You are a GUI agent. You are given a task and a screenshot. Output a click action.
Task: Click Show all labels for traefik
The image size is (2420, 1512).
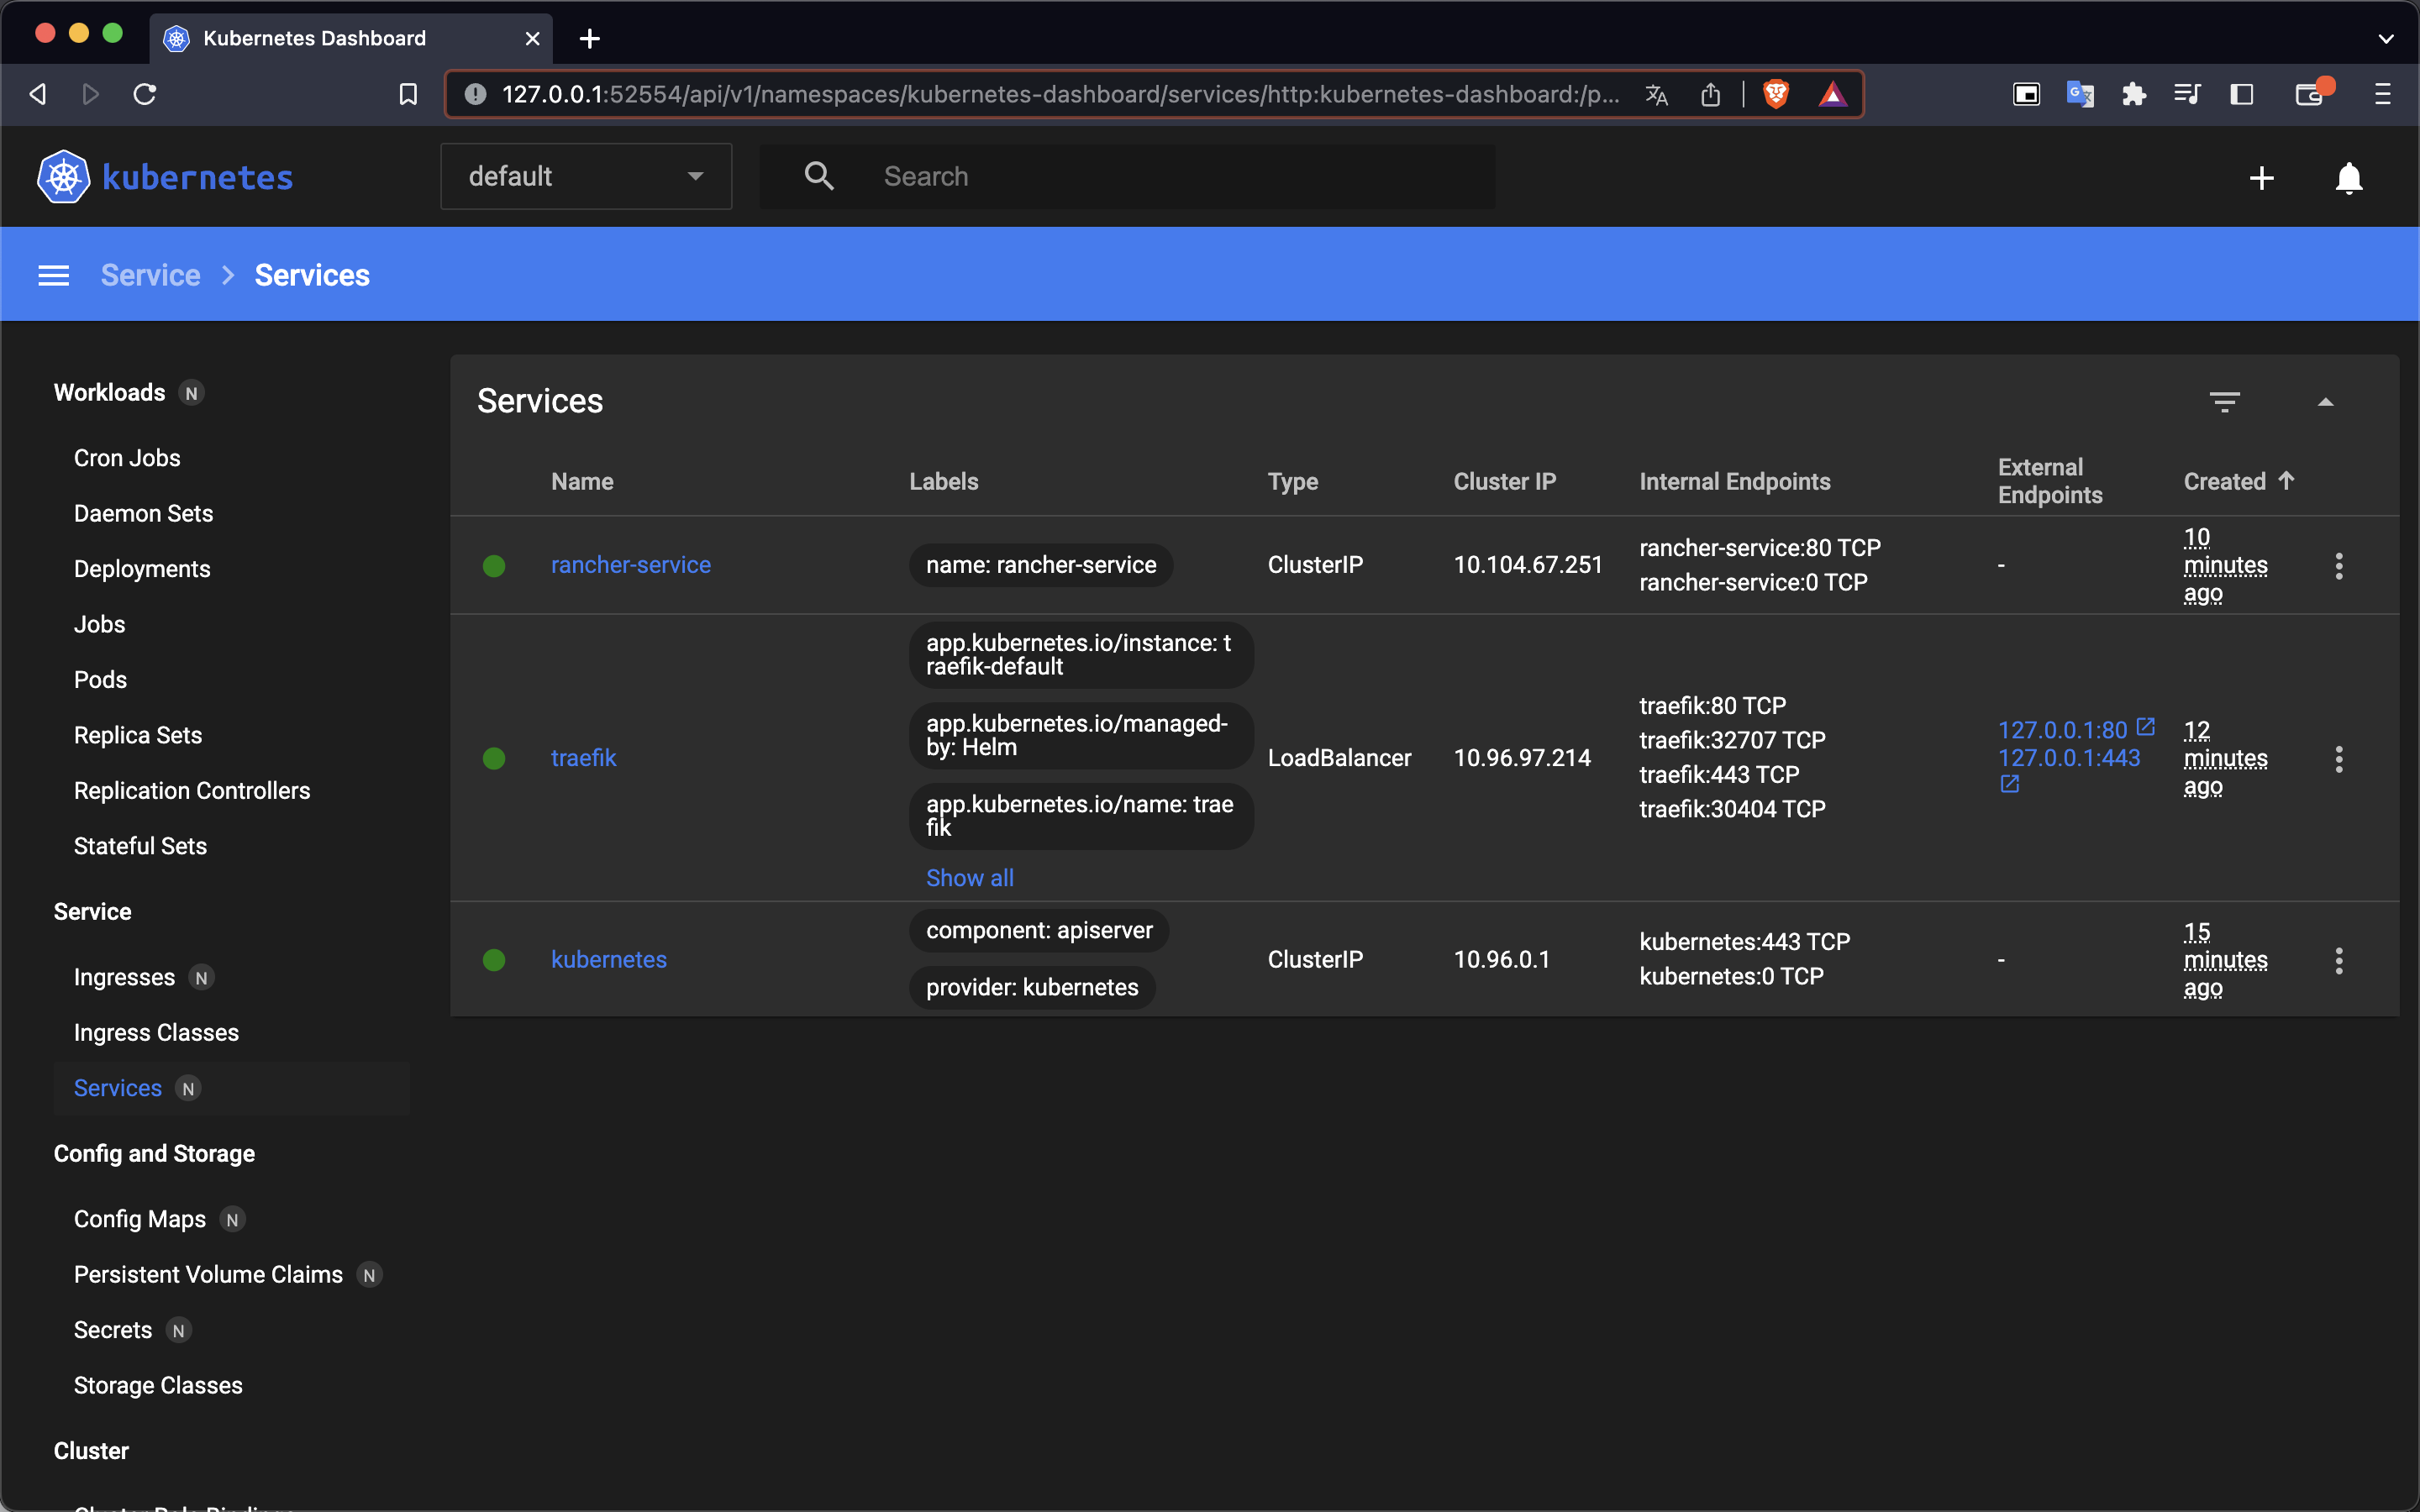coord(970,878)
